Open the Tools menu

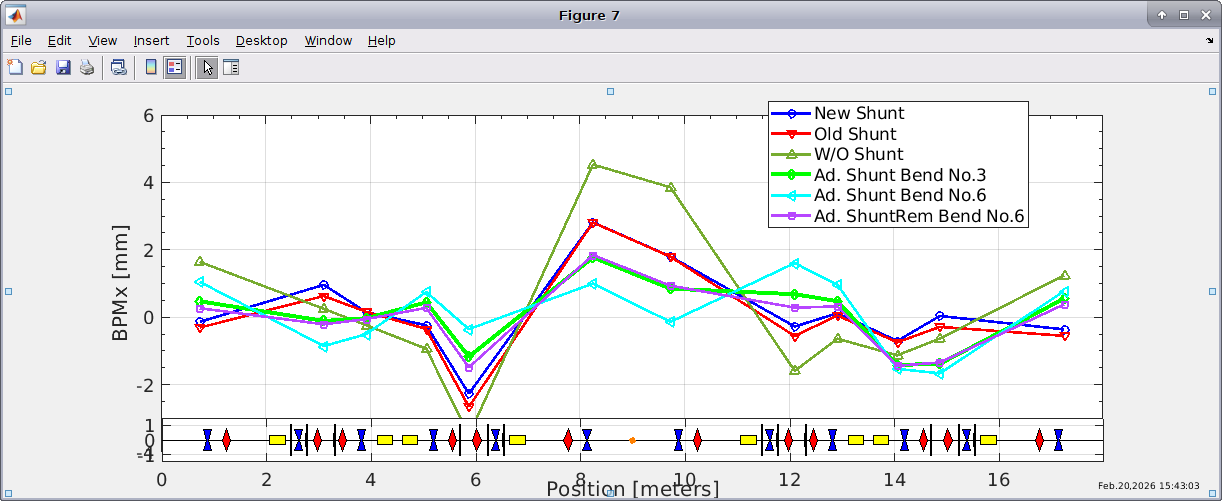[203, 41]
